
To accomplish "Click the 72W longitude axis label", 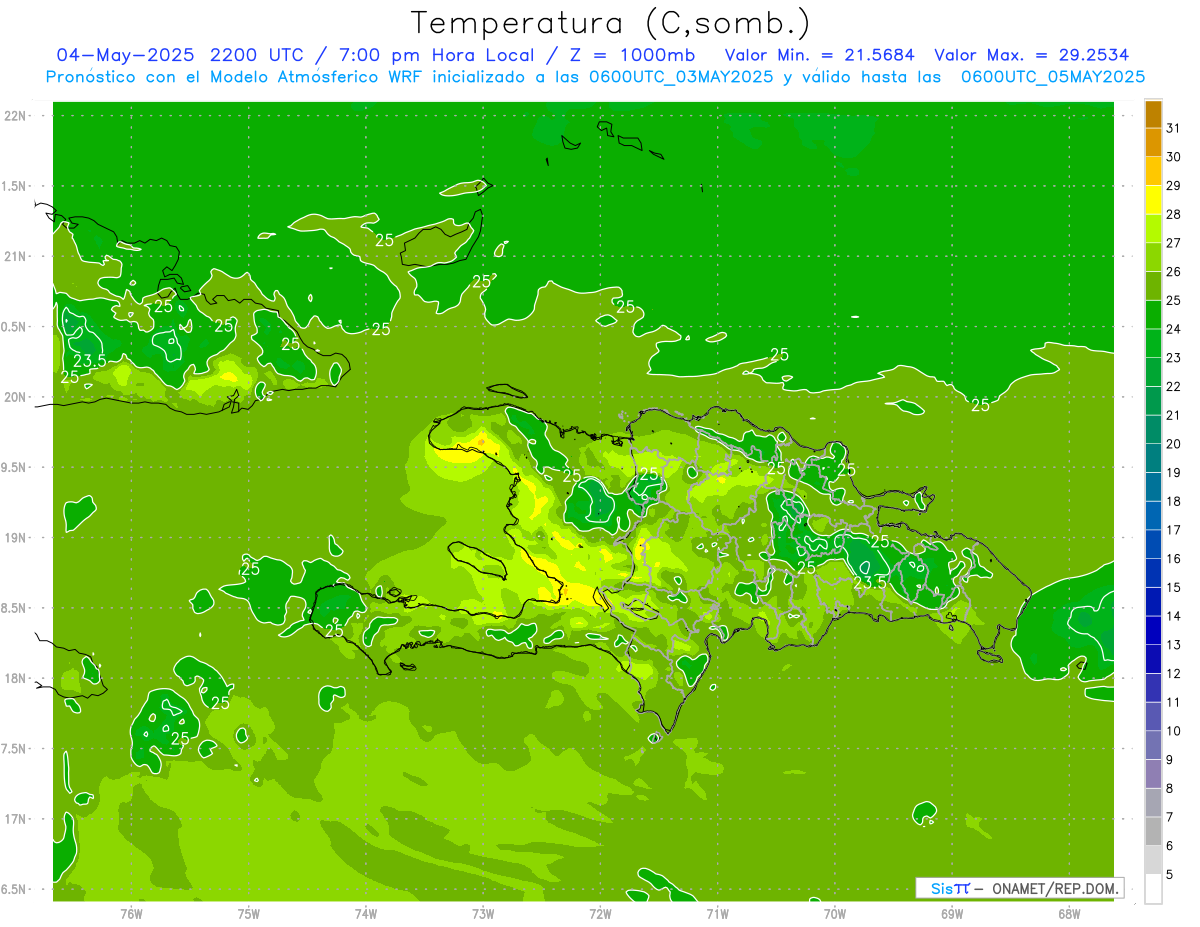I will (600, 913).
